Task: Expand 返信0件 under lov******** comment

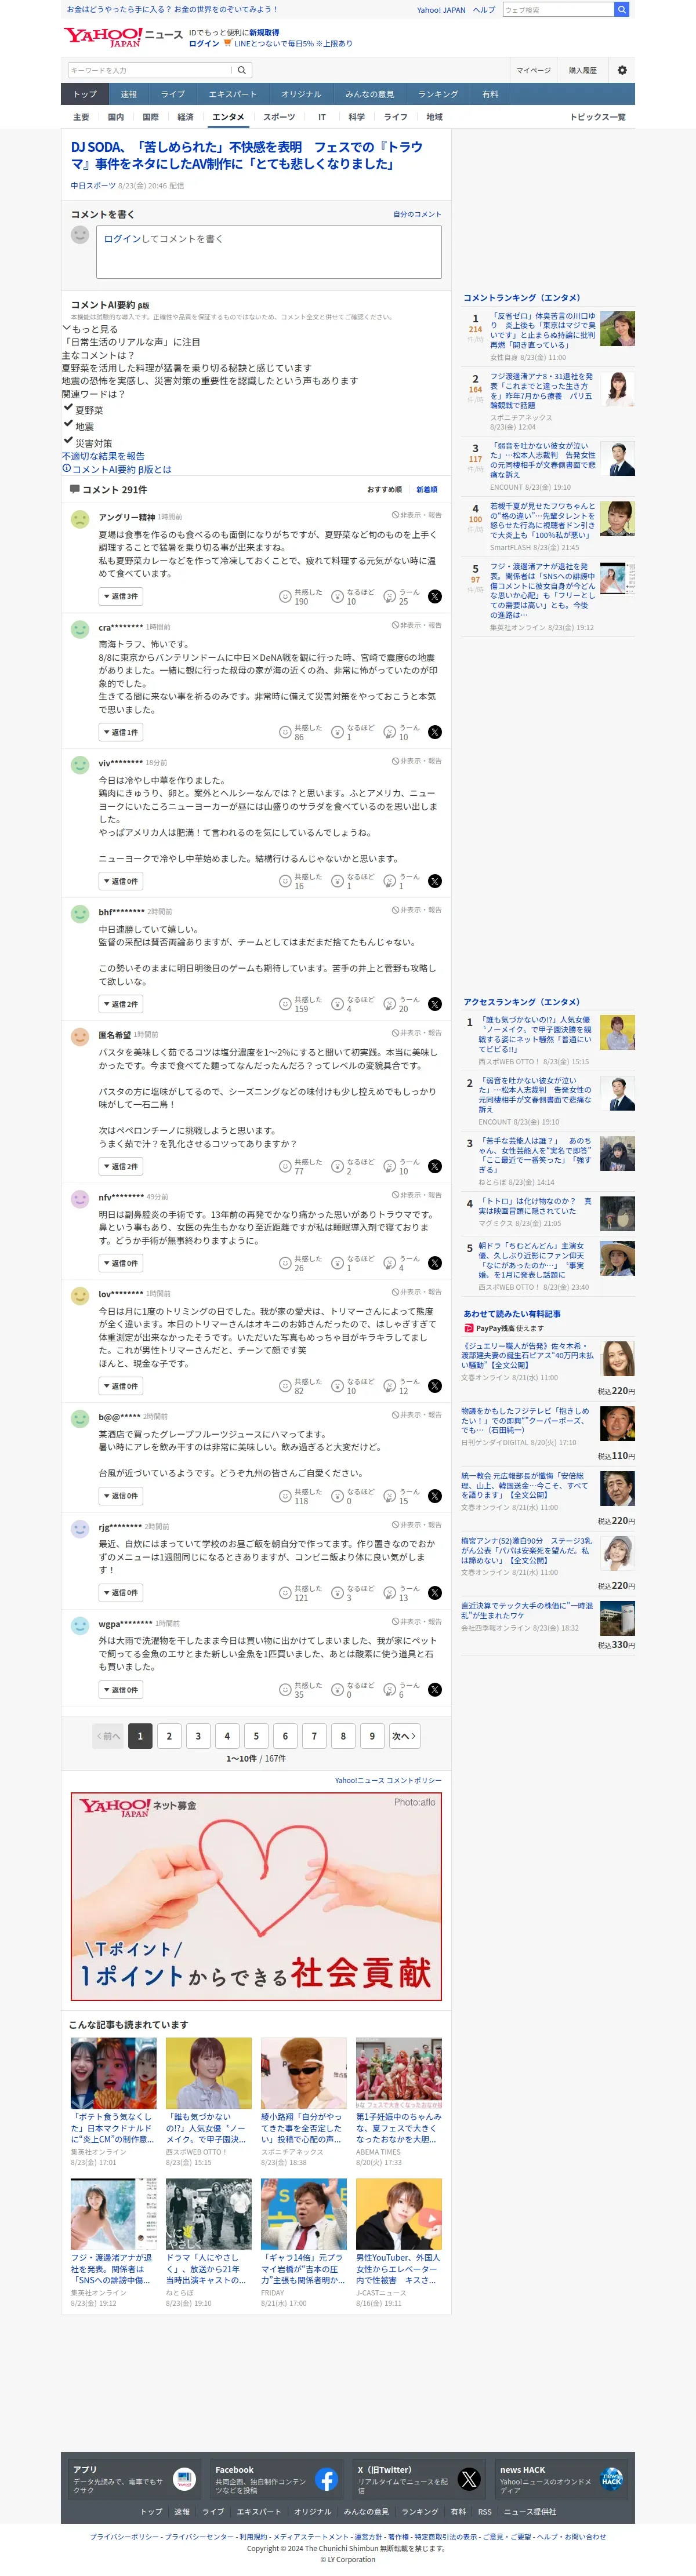Action: 120,1386
